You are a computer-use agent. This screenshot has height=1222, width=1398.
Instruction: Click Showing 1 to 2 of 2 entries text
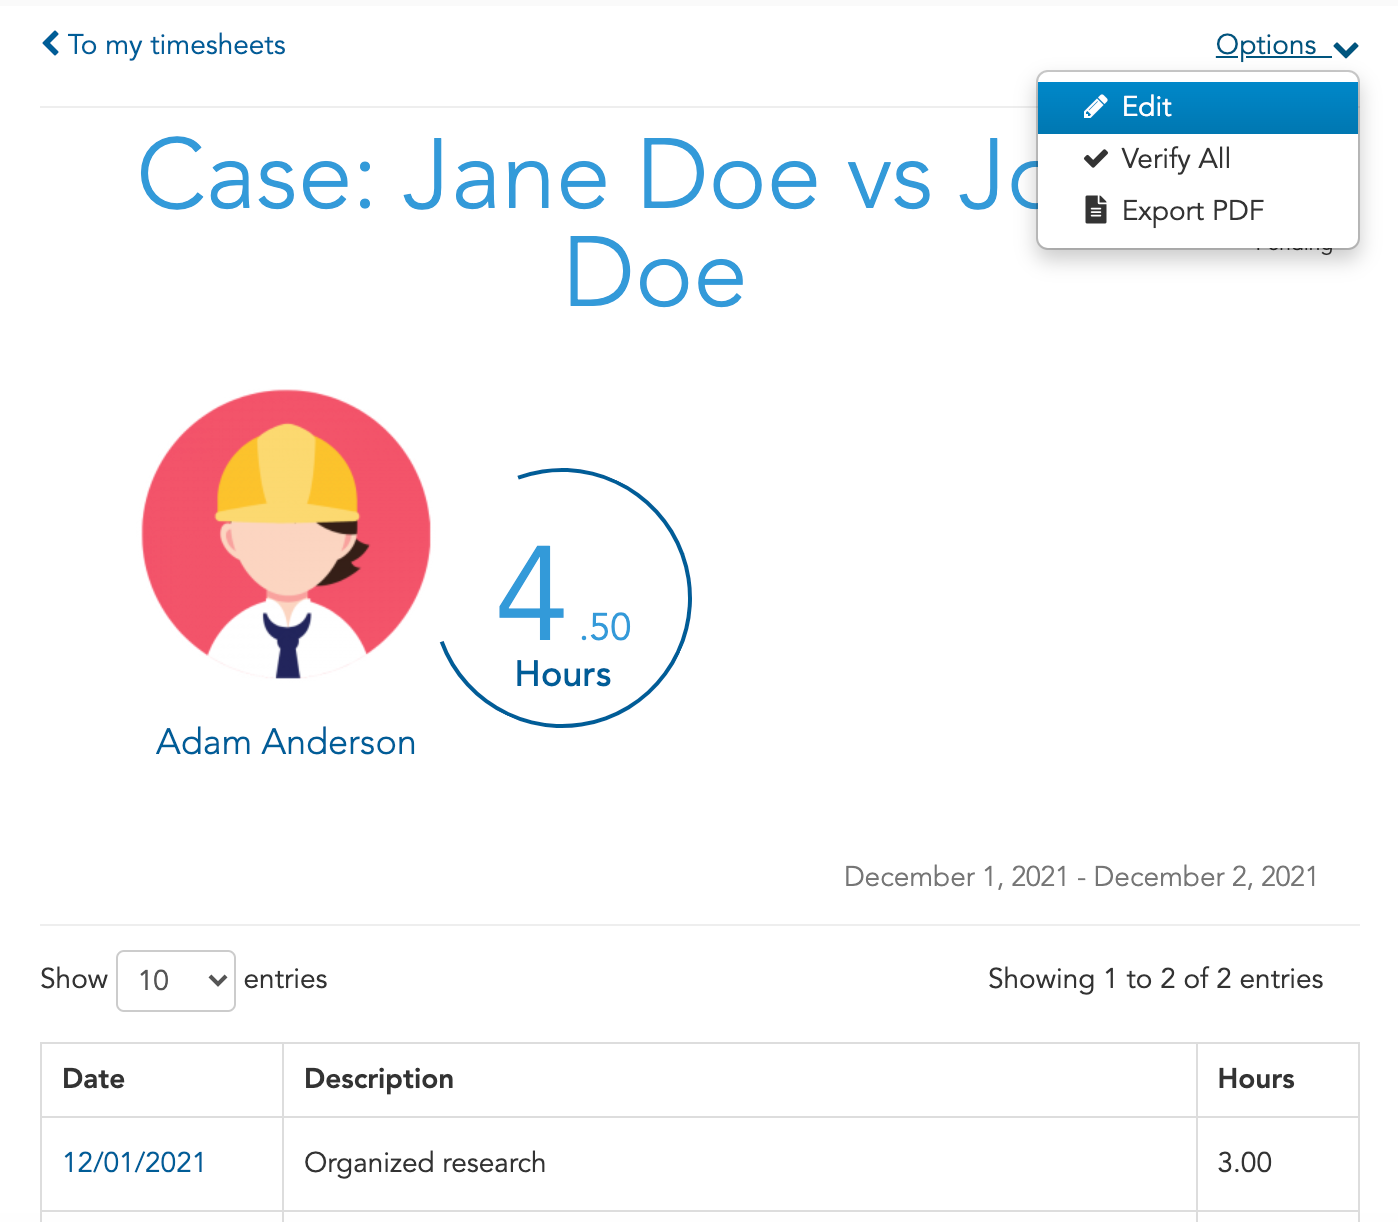click(x=1155, y=979)
